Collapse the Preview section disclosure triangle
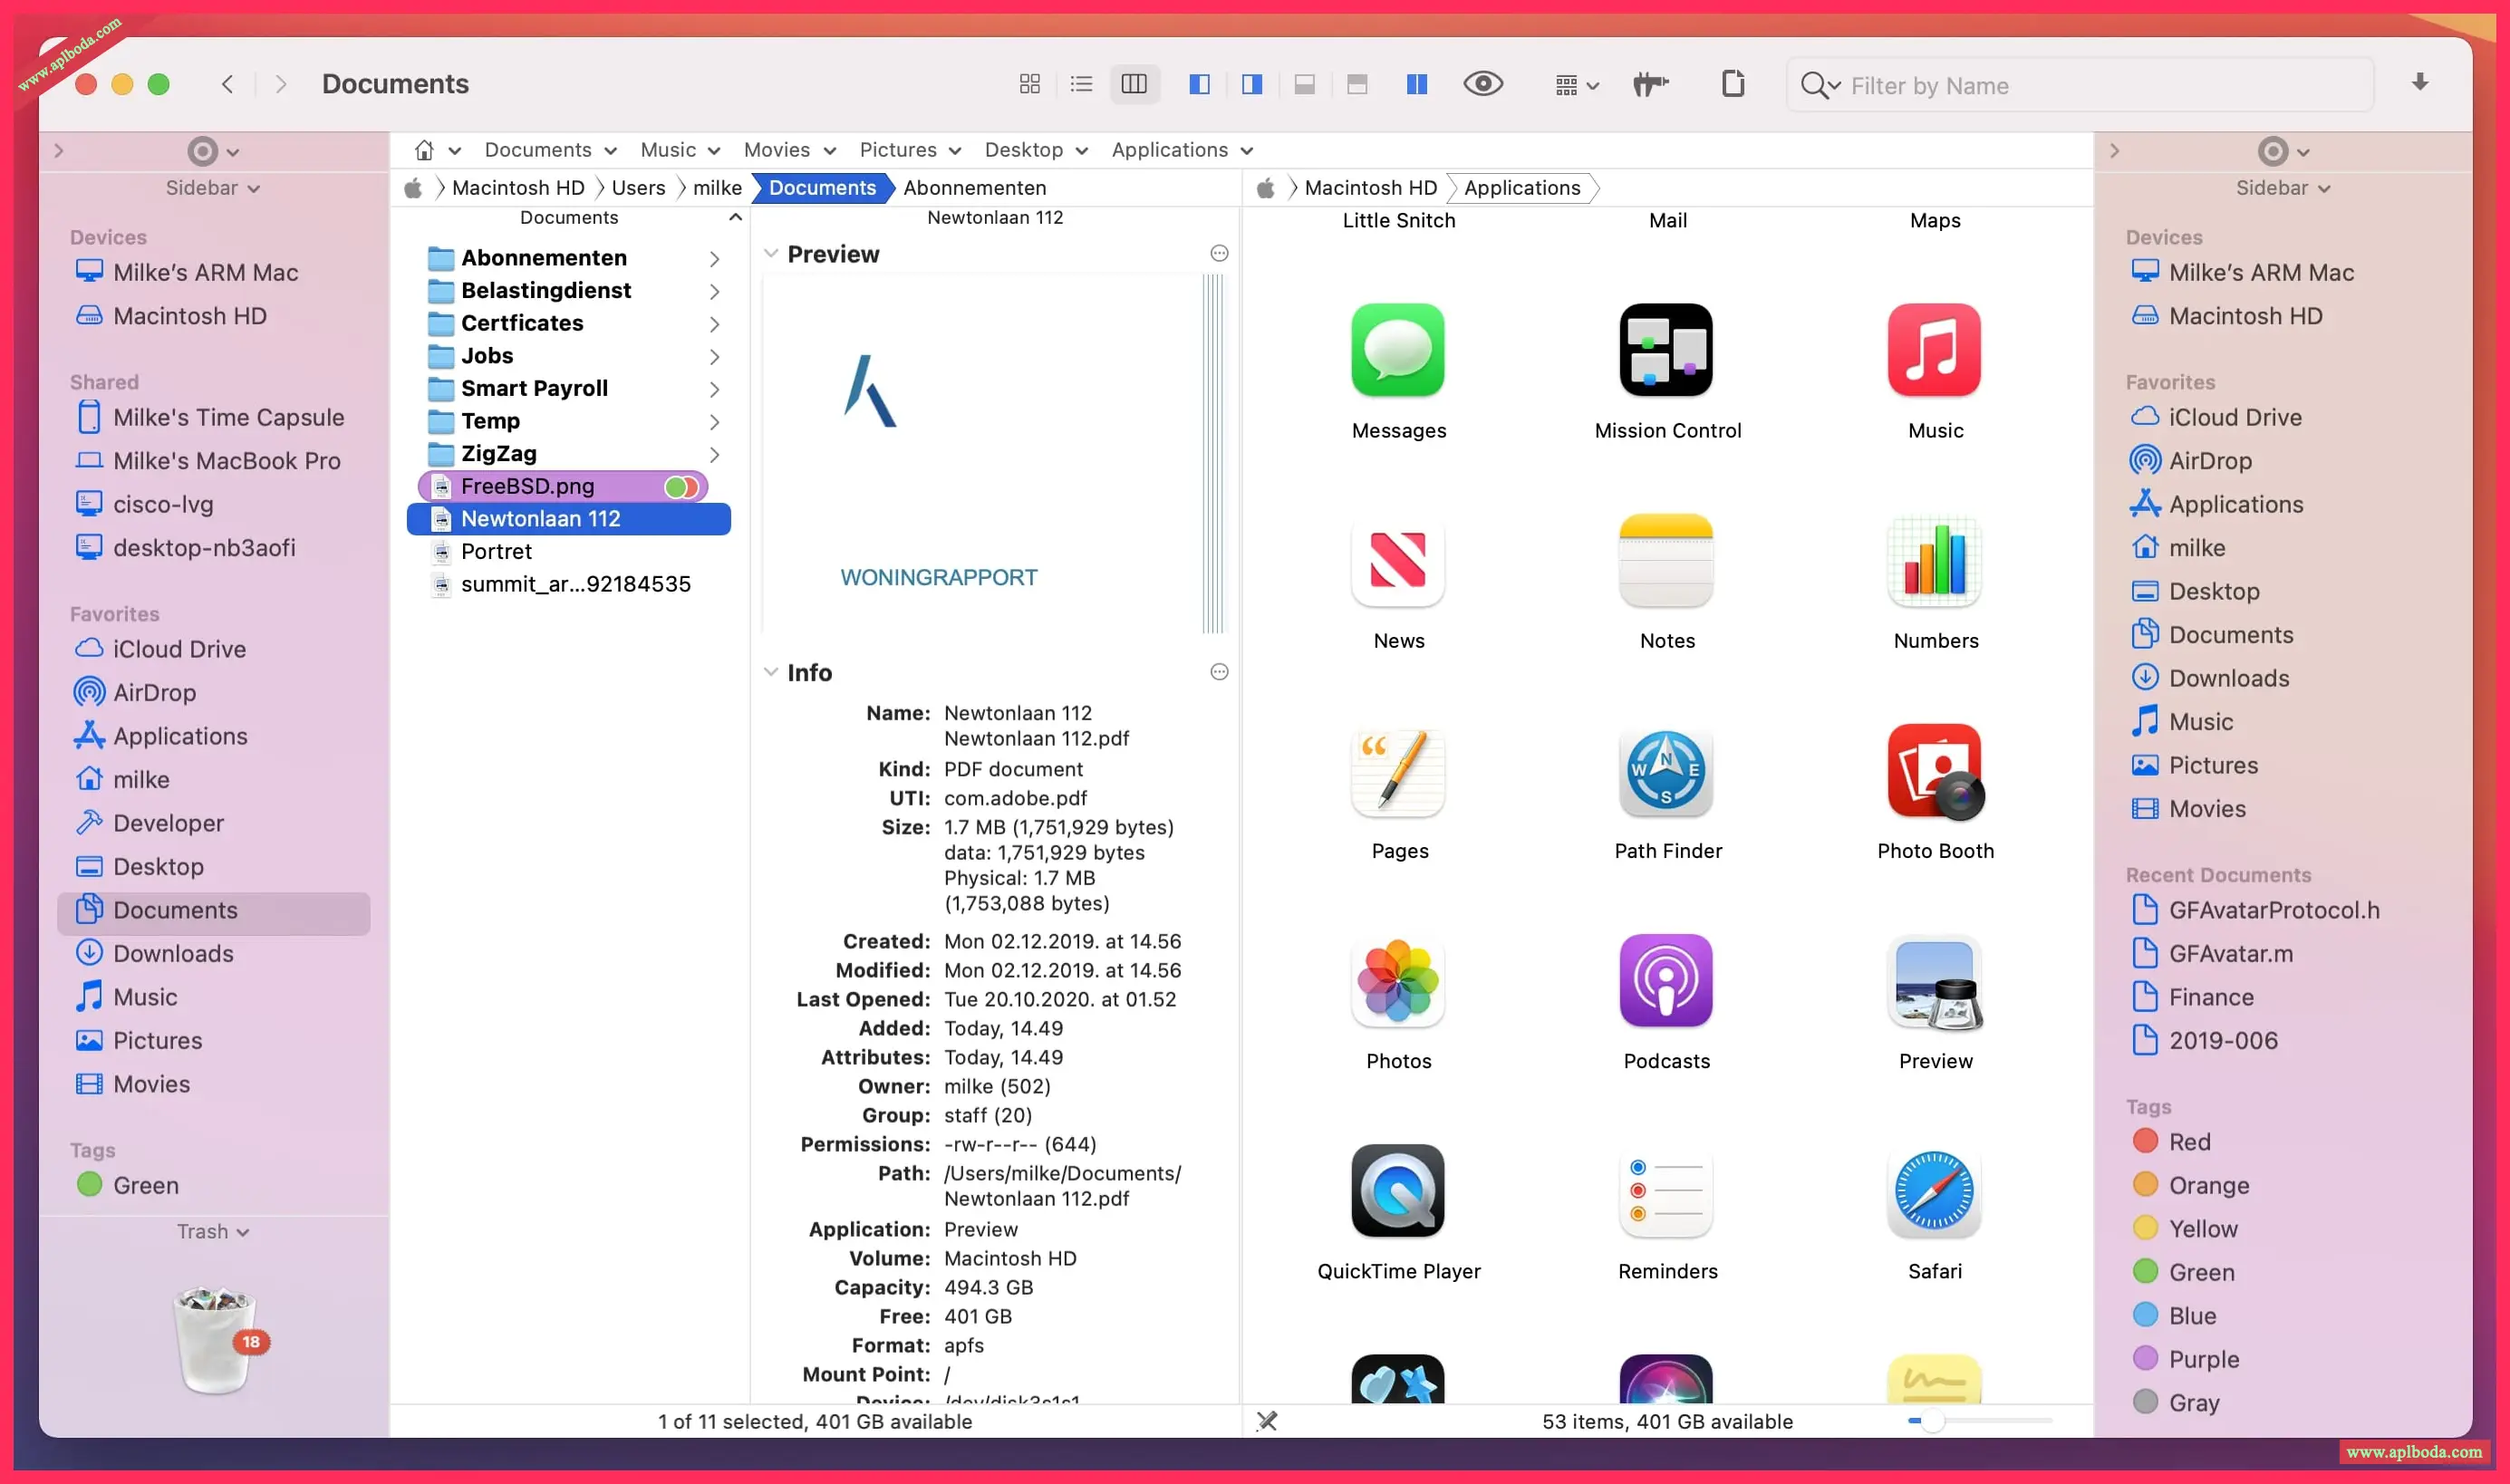This screenshot has width=2510, height=1484. [770, 254]
